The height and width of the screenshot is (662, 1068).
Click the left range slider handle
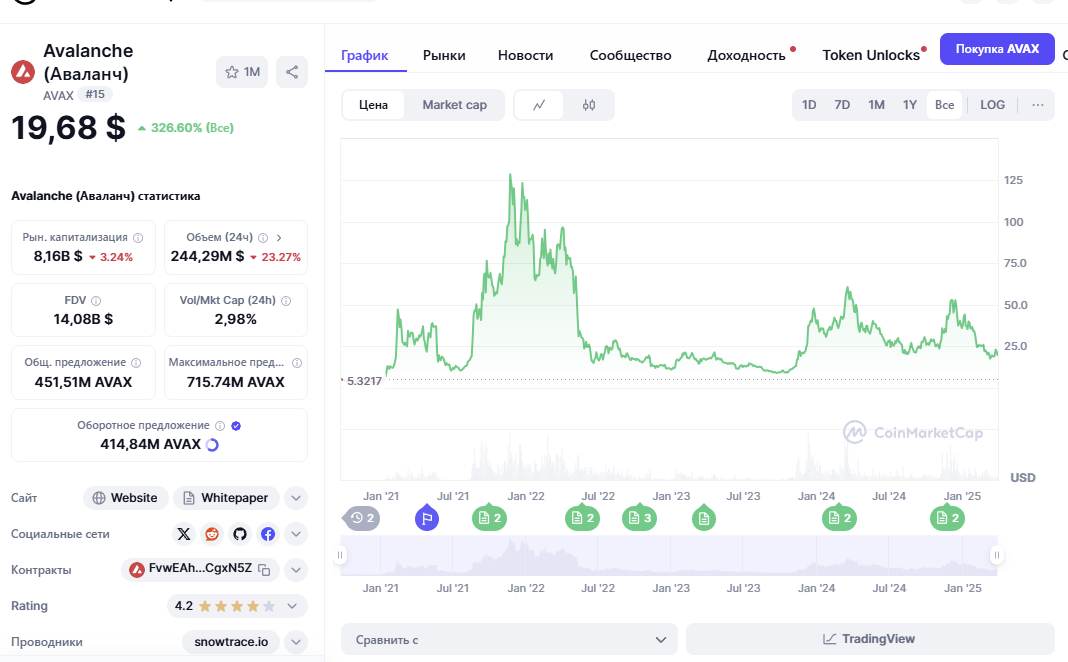(x=340, y=555)
